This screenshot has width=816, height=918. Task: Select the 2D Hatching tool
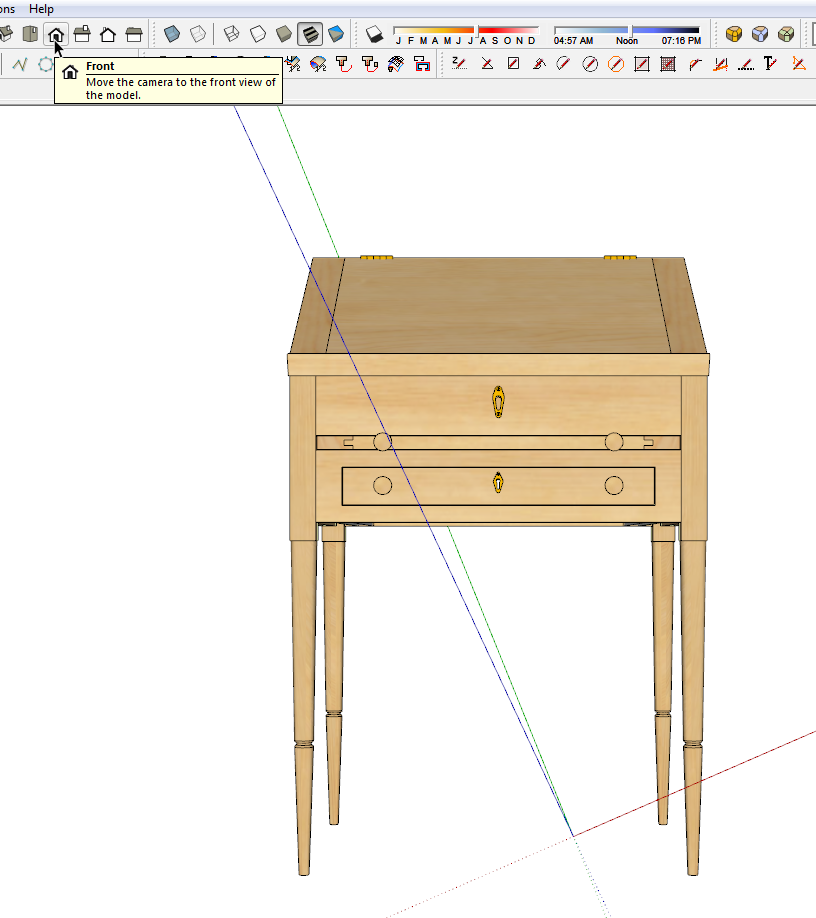[x=668, y=64]
